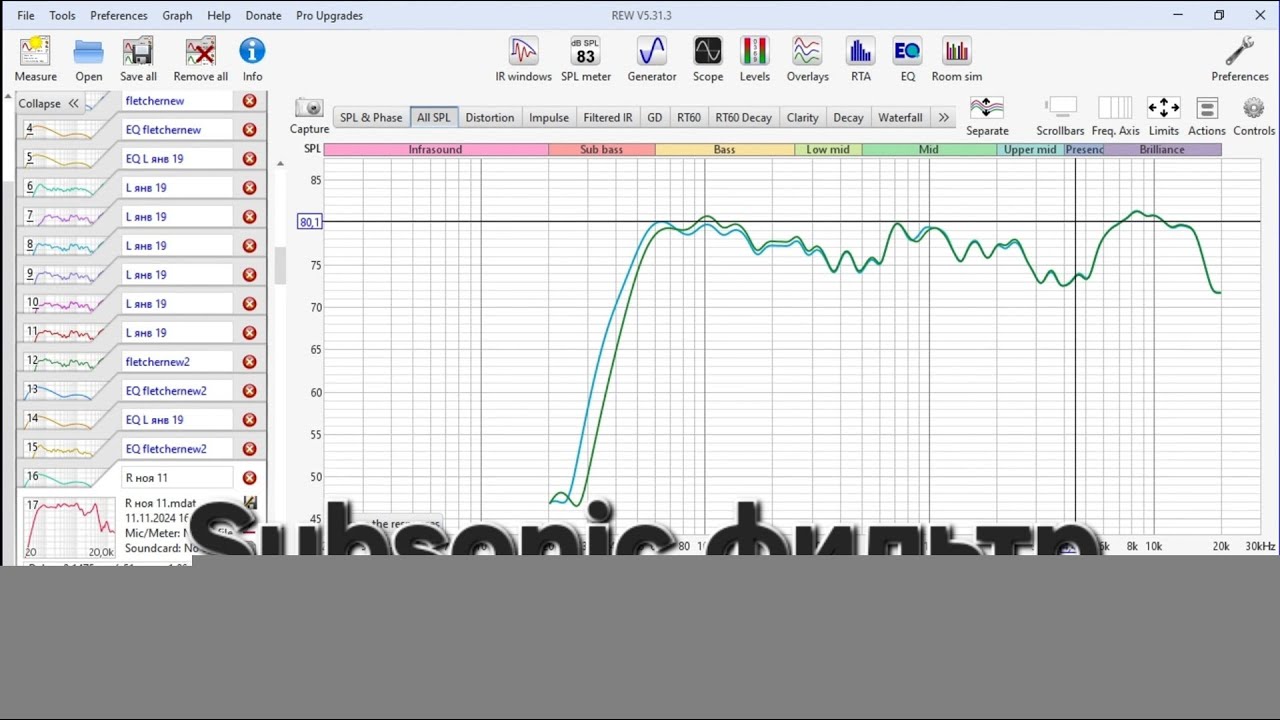Click the Remove all icon
The height and width of the screenshot is (720, 1280).
[200, 59]
